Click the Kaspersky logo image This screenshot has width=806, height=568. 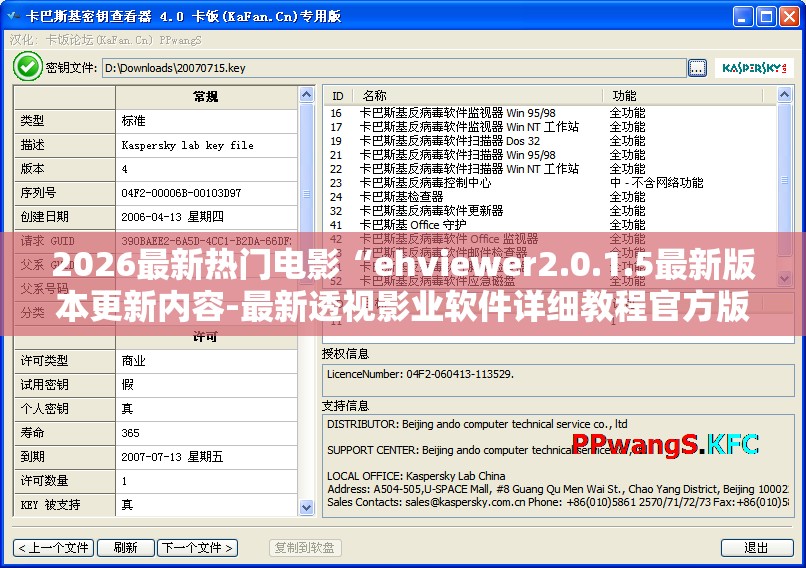click(x=754, y=68)
